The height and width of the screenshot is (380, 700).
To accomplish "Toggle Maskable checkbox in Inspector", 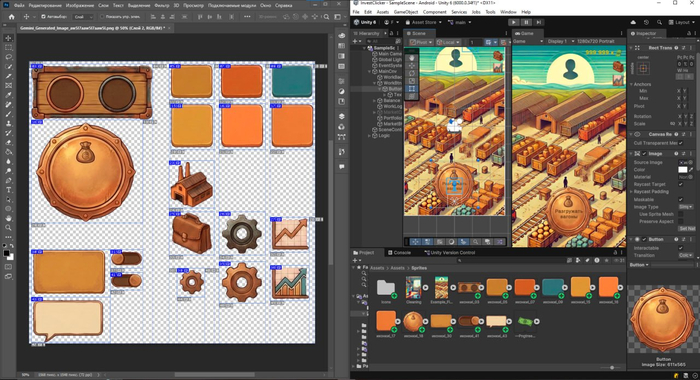I will (680, 200).
